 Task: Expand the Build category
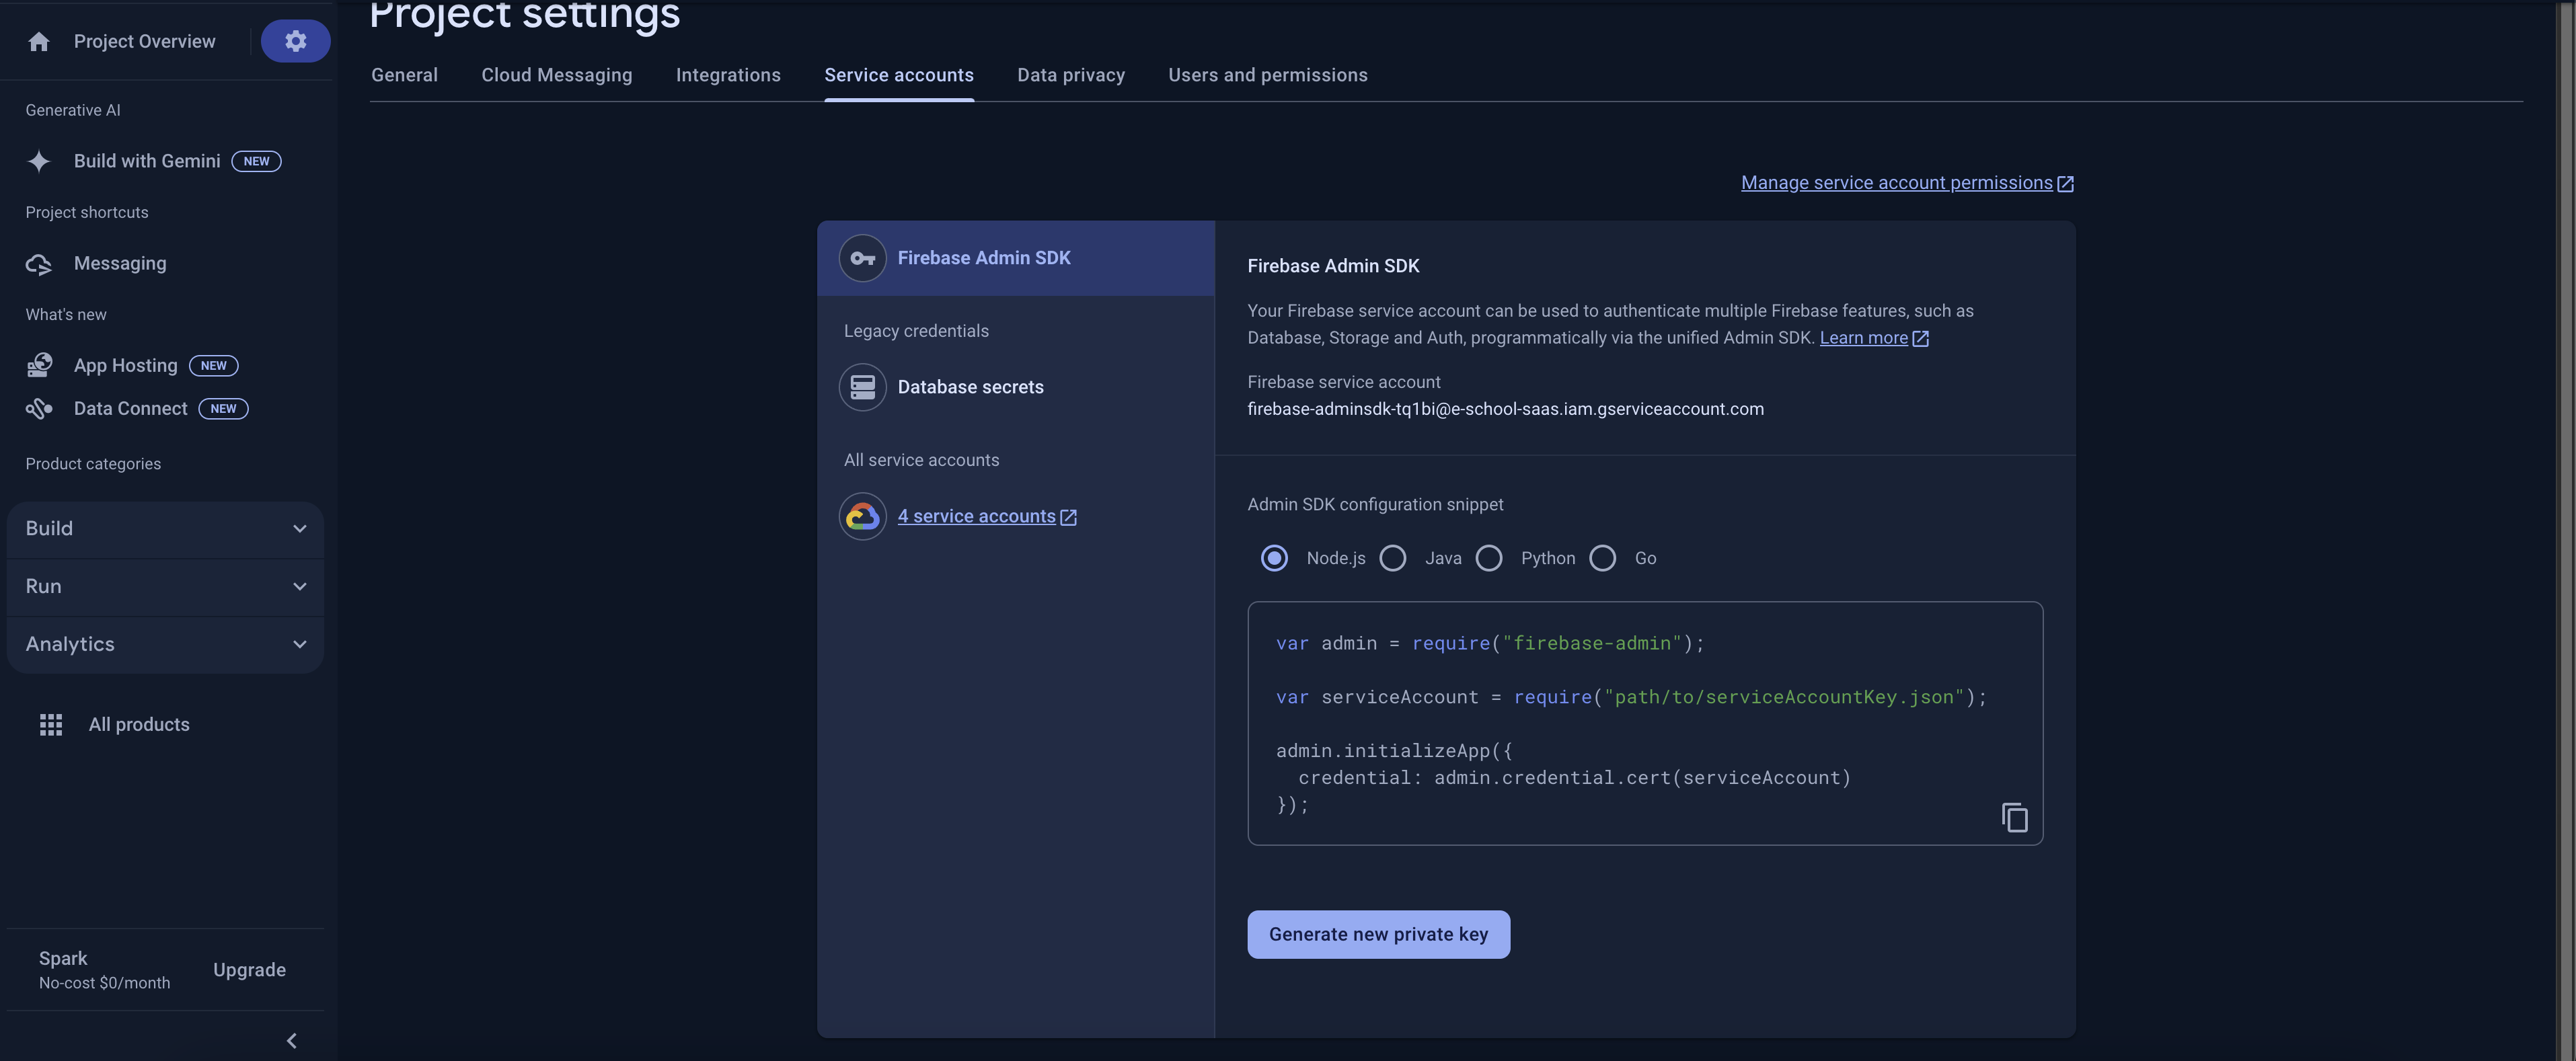tap(300, 528)
